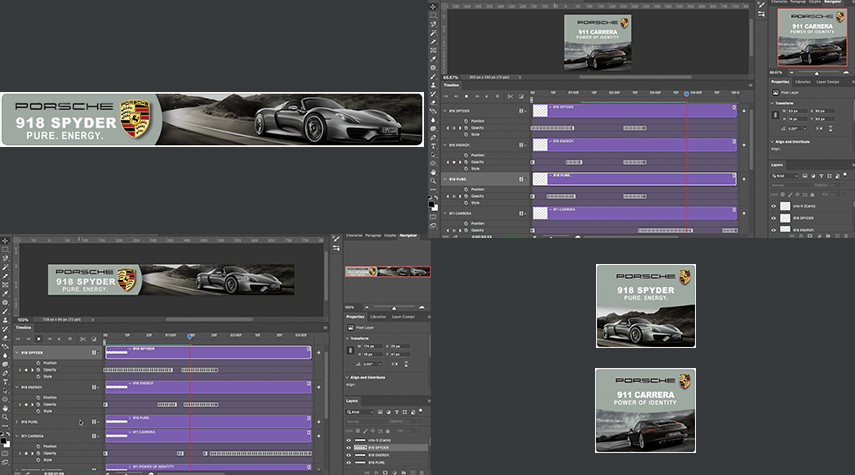Collapse the 918 PURE track in the 911 Carrera timeline

[x=445, y=179]
